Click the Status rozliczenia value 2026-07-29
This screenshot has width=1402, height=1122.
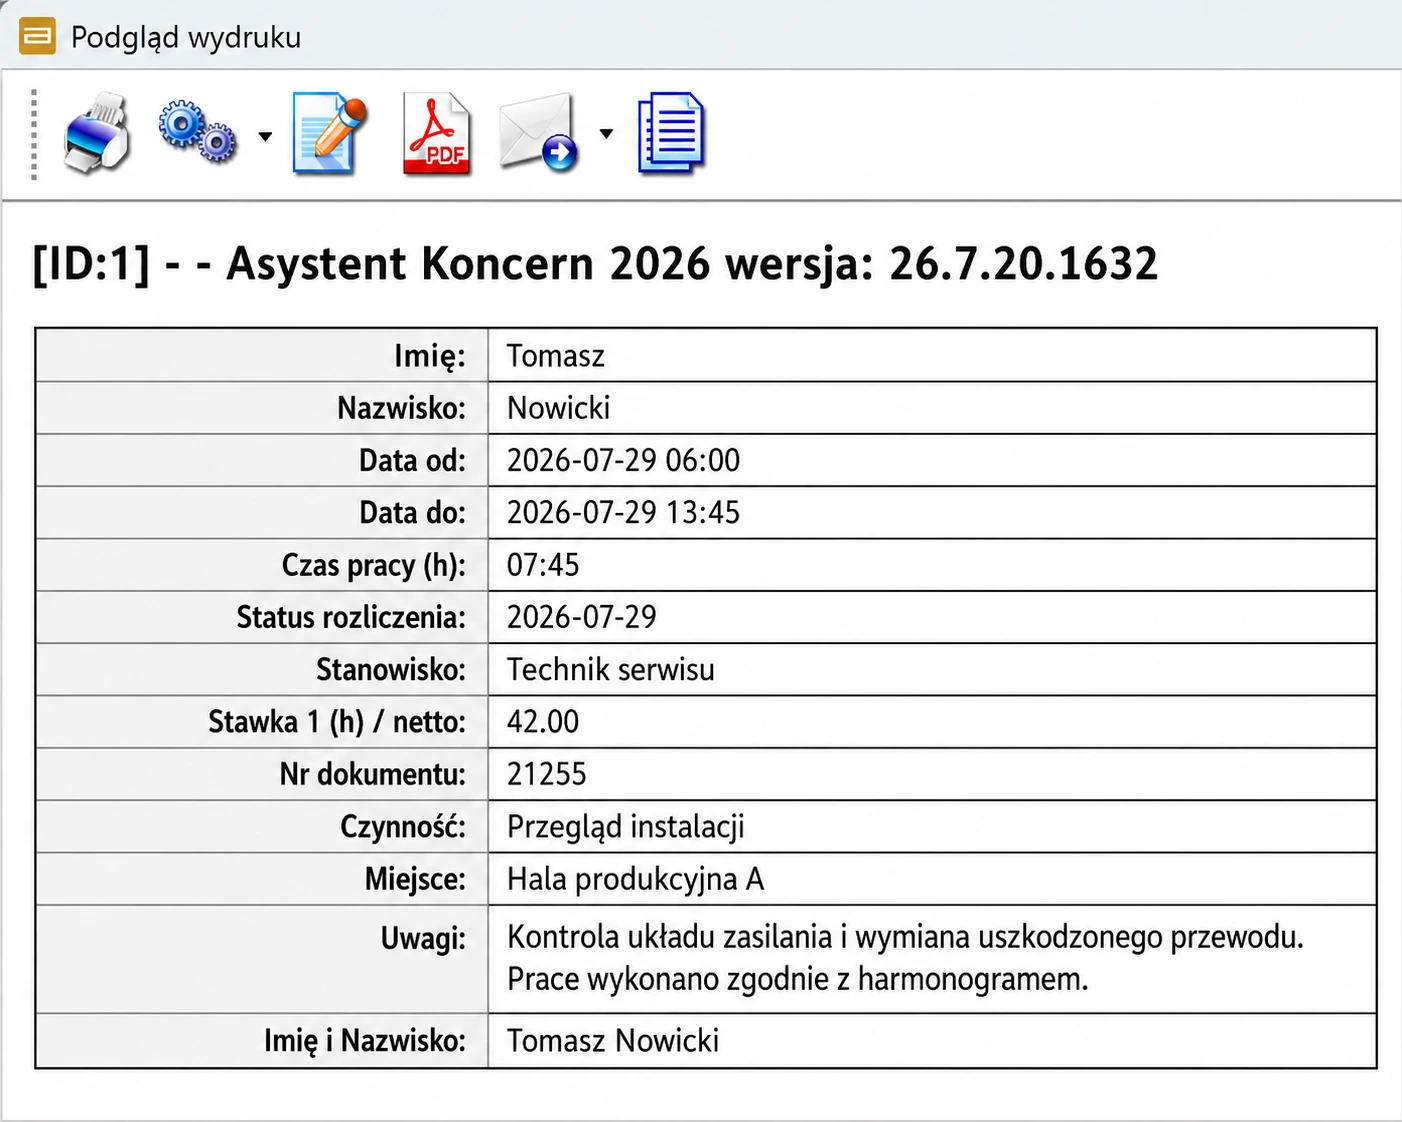(x=582, y=617)
